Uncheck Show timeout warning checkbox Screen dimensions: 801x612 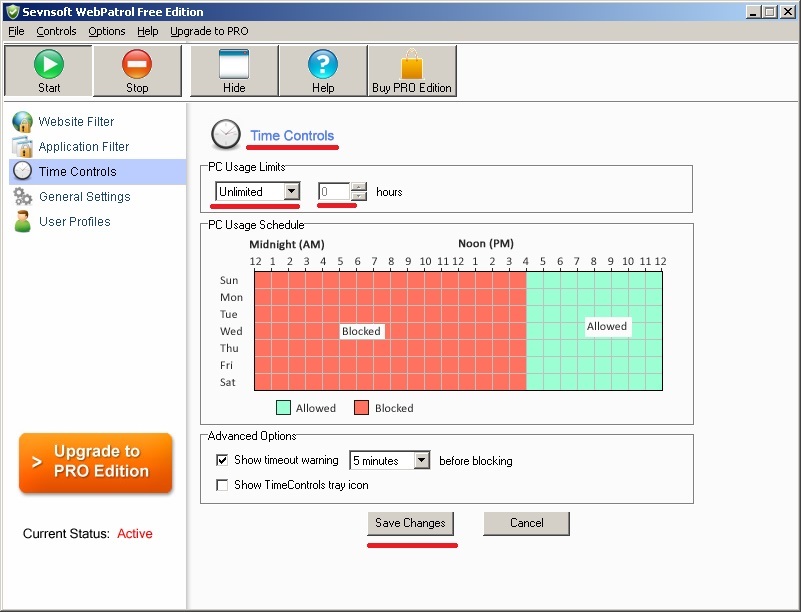coord(222,461)
